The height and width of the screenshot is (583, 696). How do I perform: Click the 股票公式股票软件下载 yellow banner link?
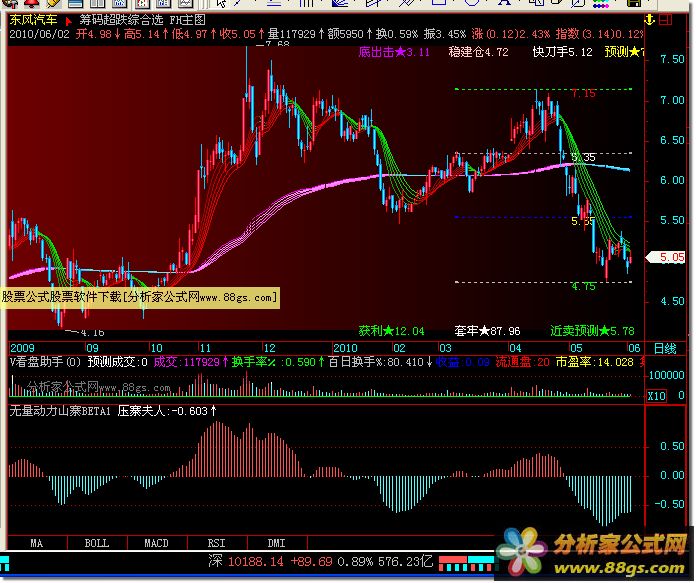(x=139, y=297)
